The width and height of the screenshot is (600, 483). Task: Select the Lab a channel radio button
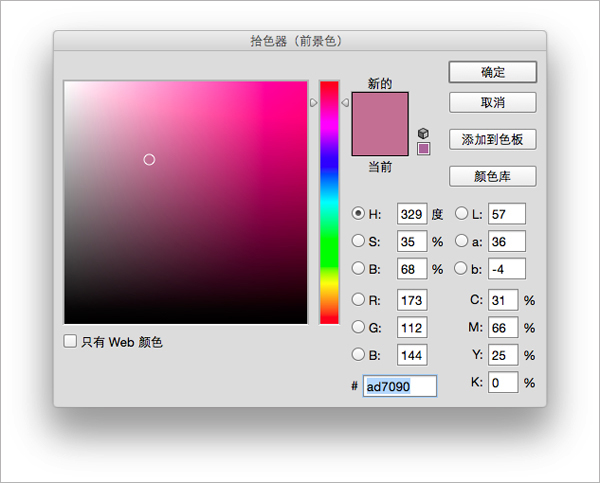462,241
